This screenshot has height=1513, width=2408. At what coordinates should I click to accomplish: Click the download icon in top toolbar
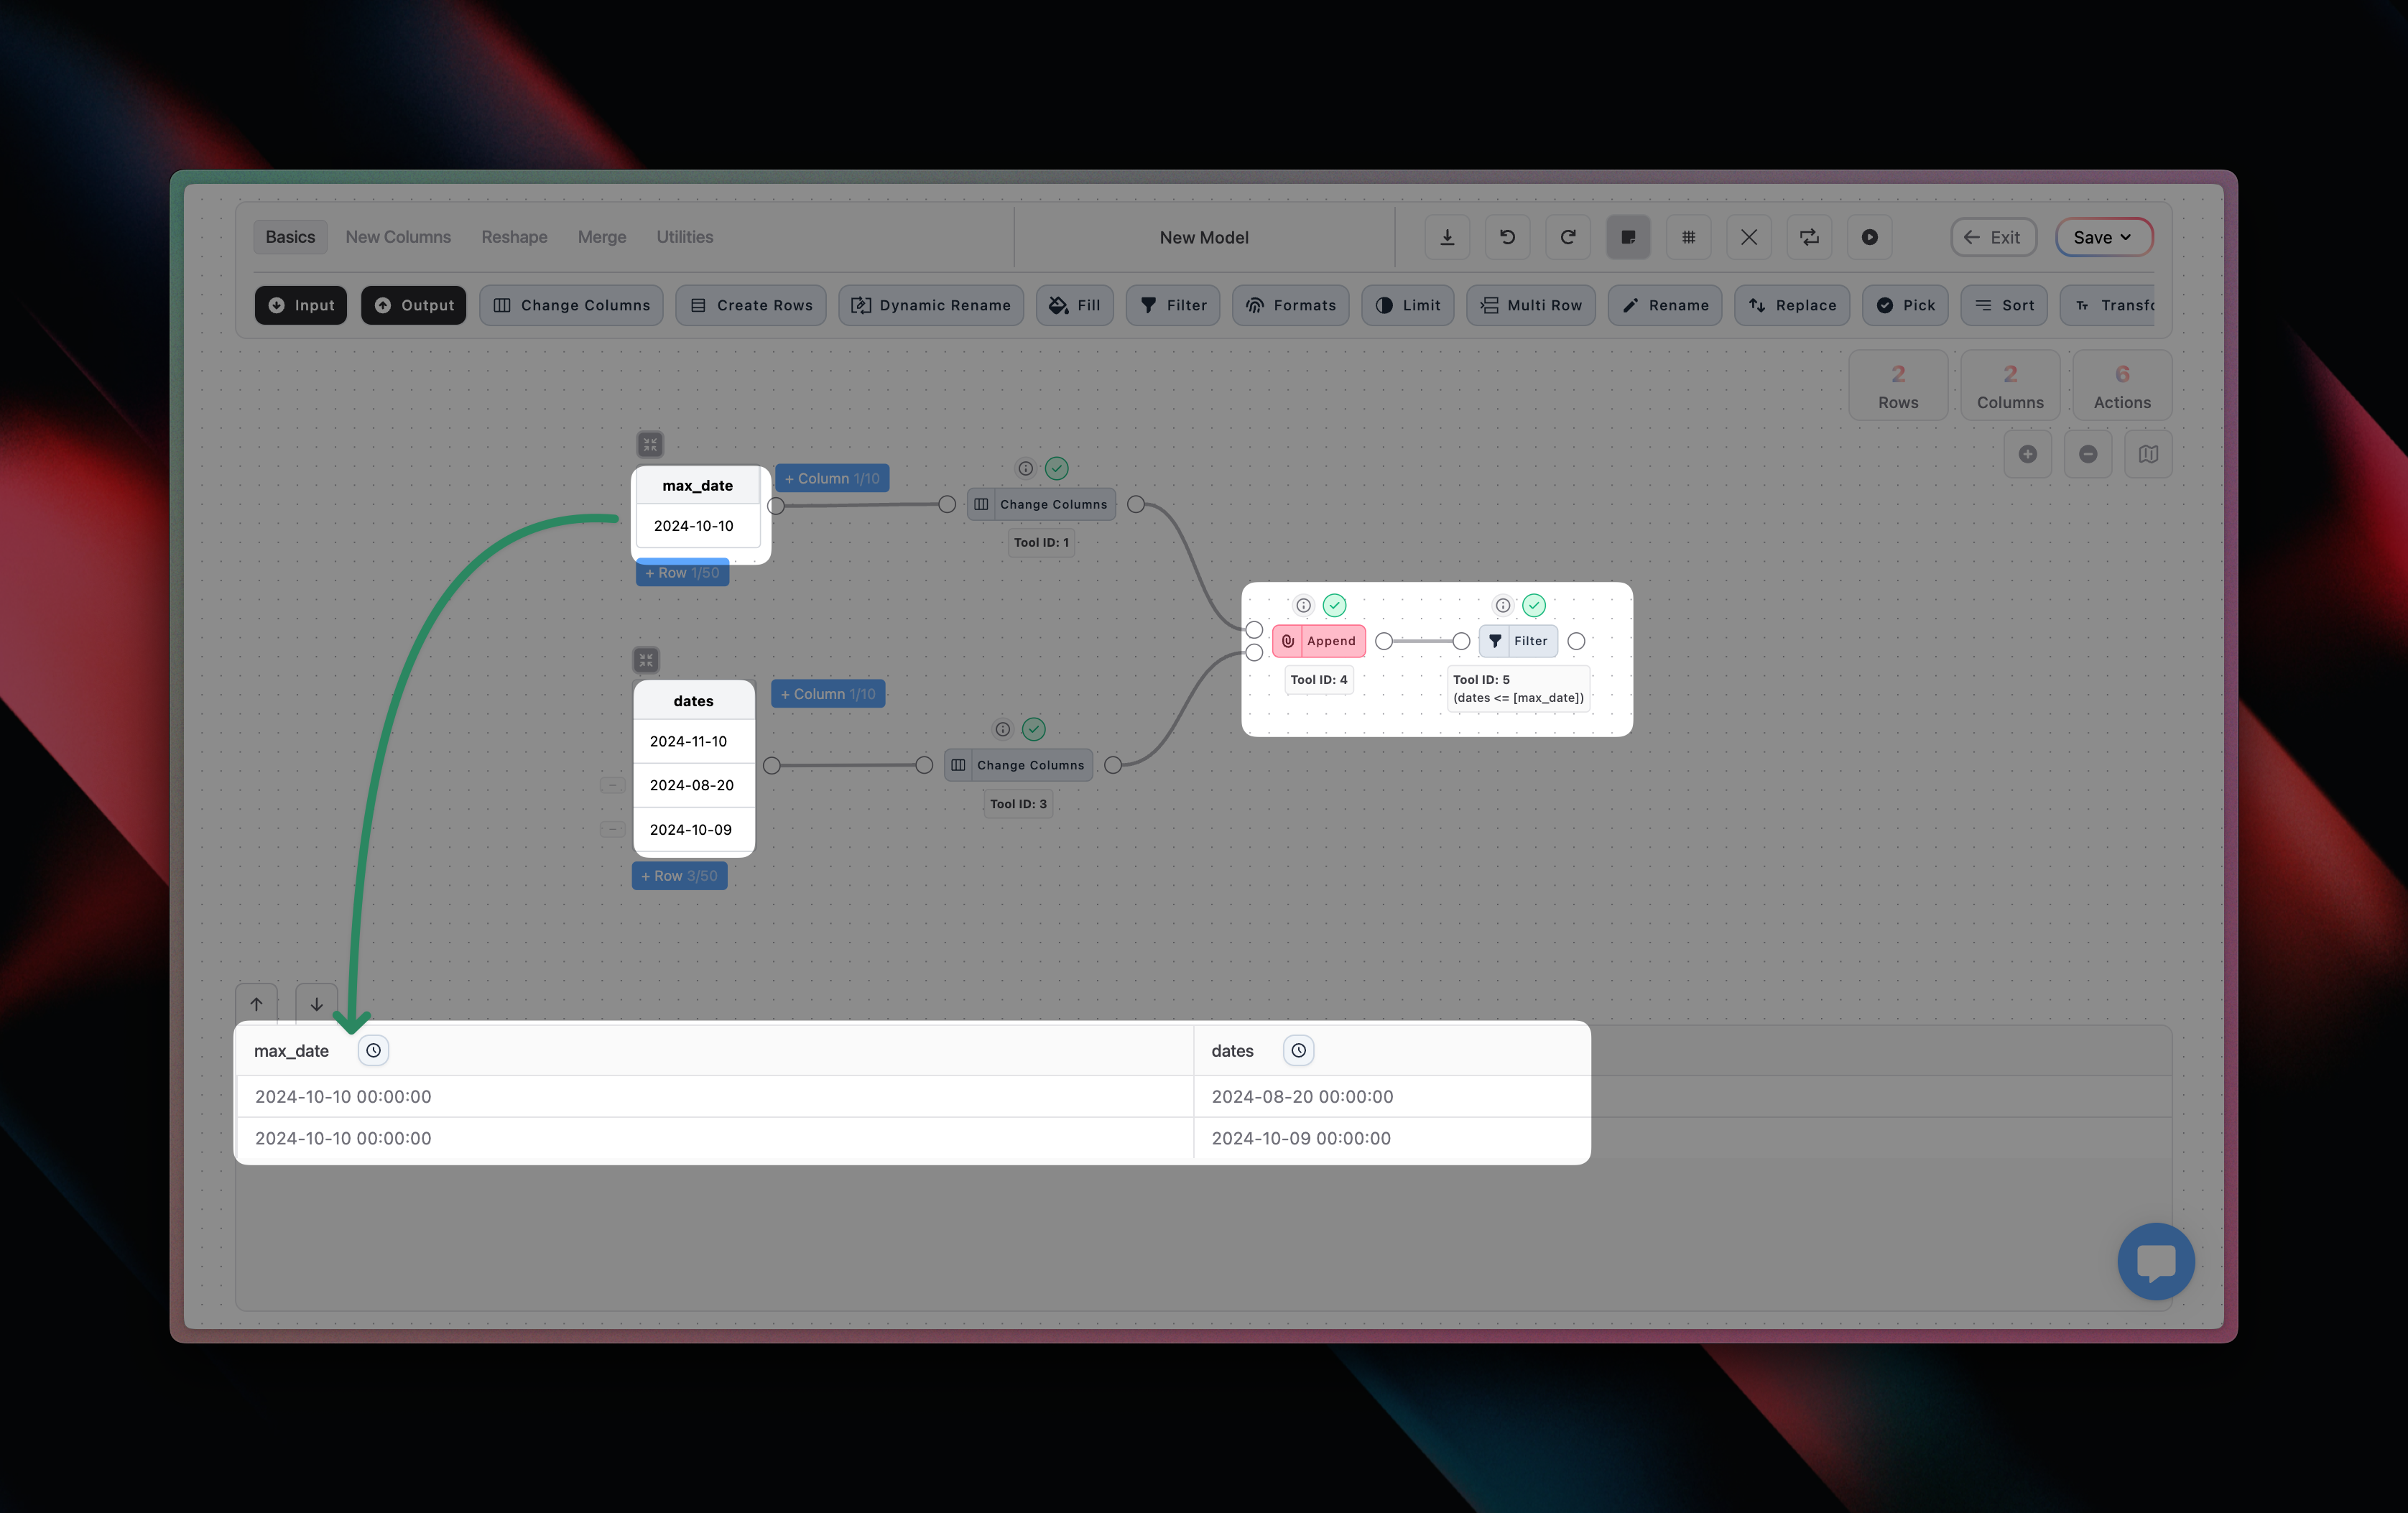click(1446, 237)
